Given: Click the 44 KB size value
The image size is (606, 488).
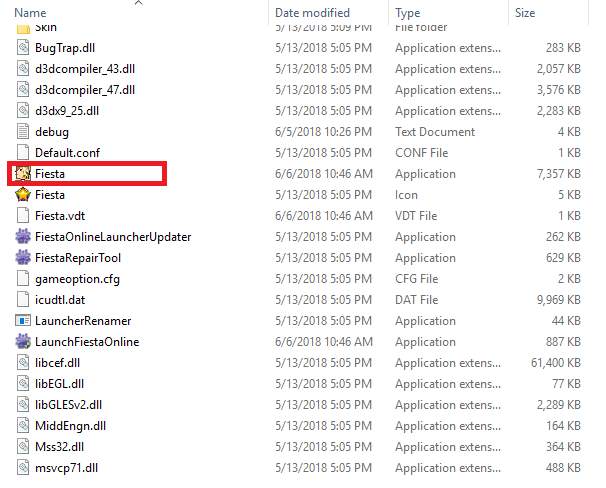Looking at the screenshot, I should pos(566,321).
